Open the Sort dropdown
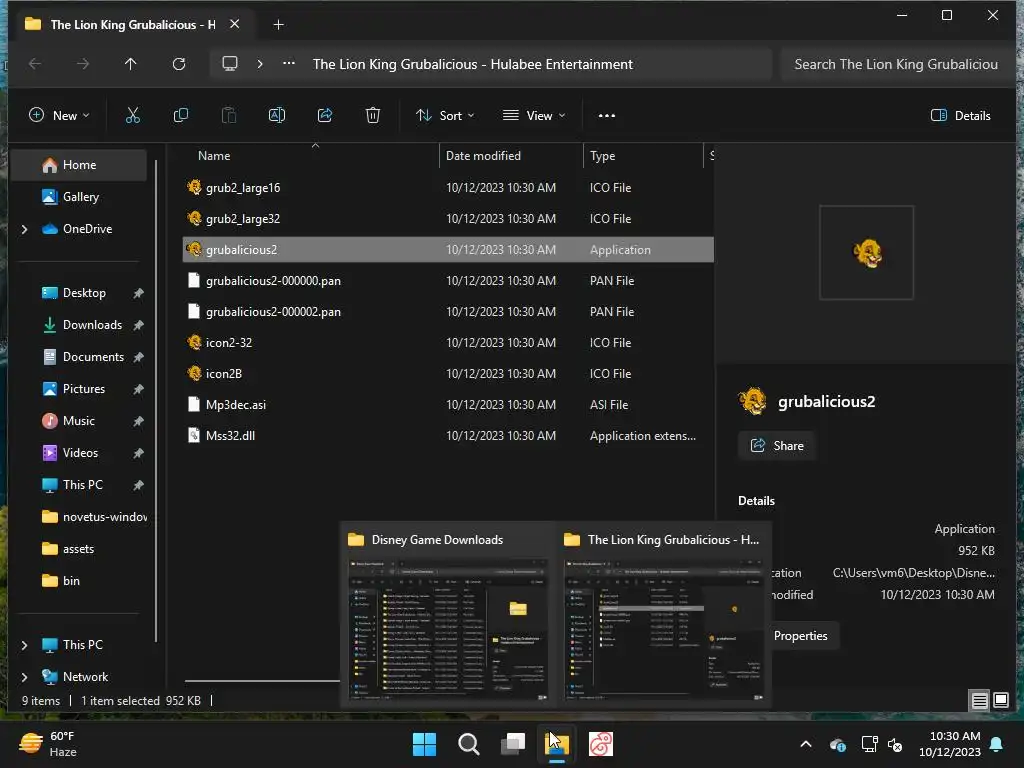The height and width of the screenshot is (768, 1024). [x=445, y=116]
